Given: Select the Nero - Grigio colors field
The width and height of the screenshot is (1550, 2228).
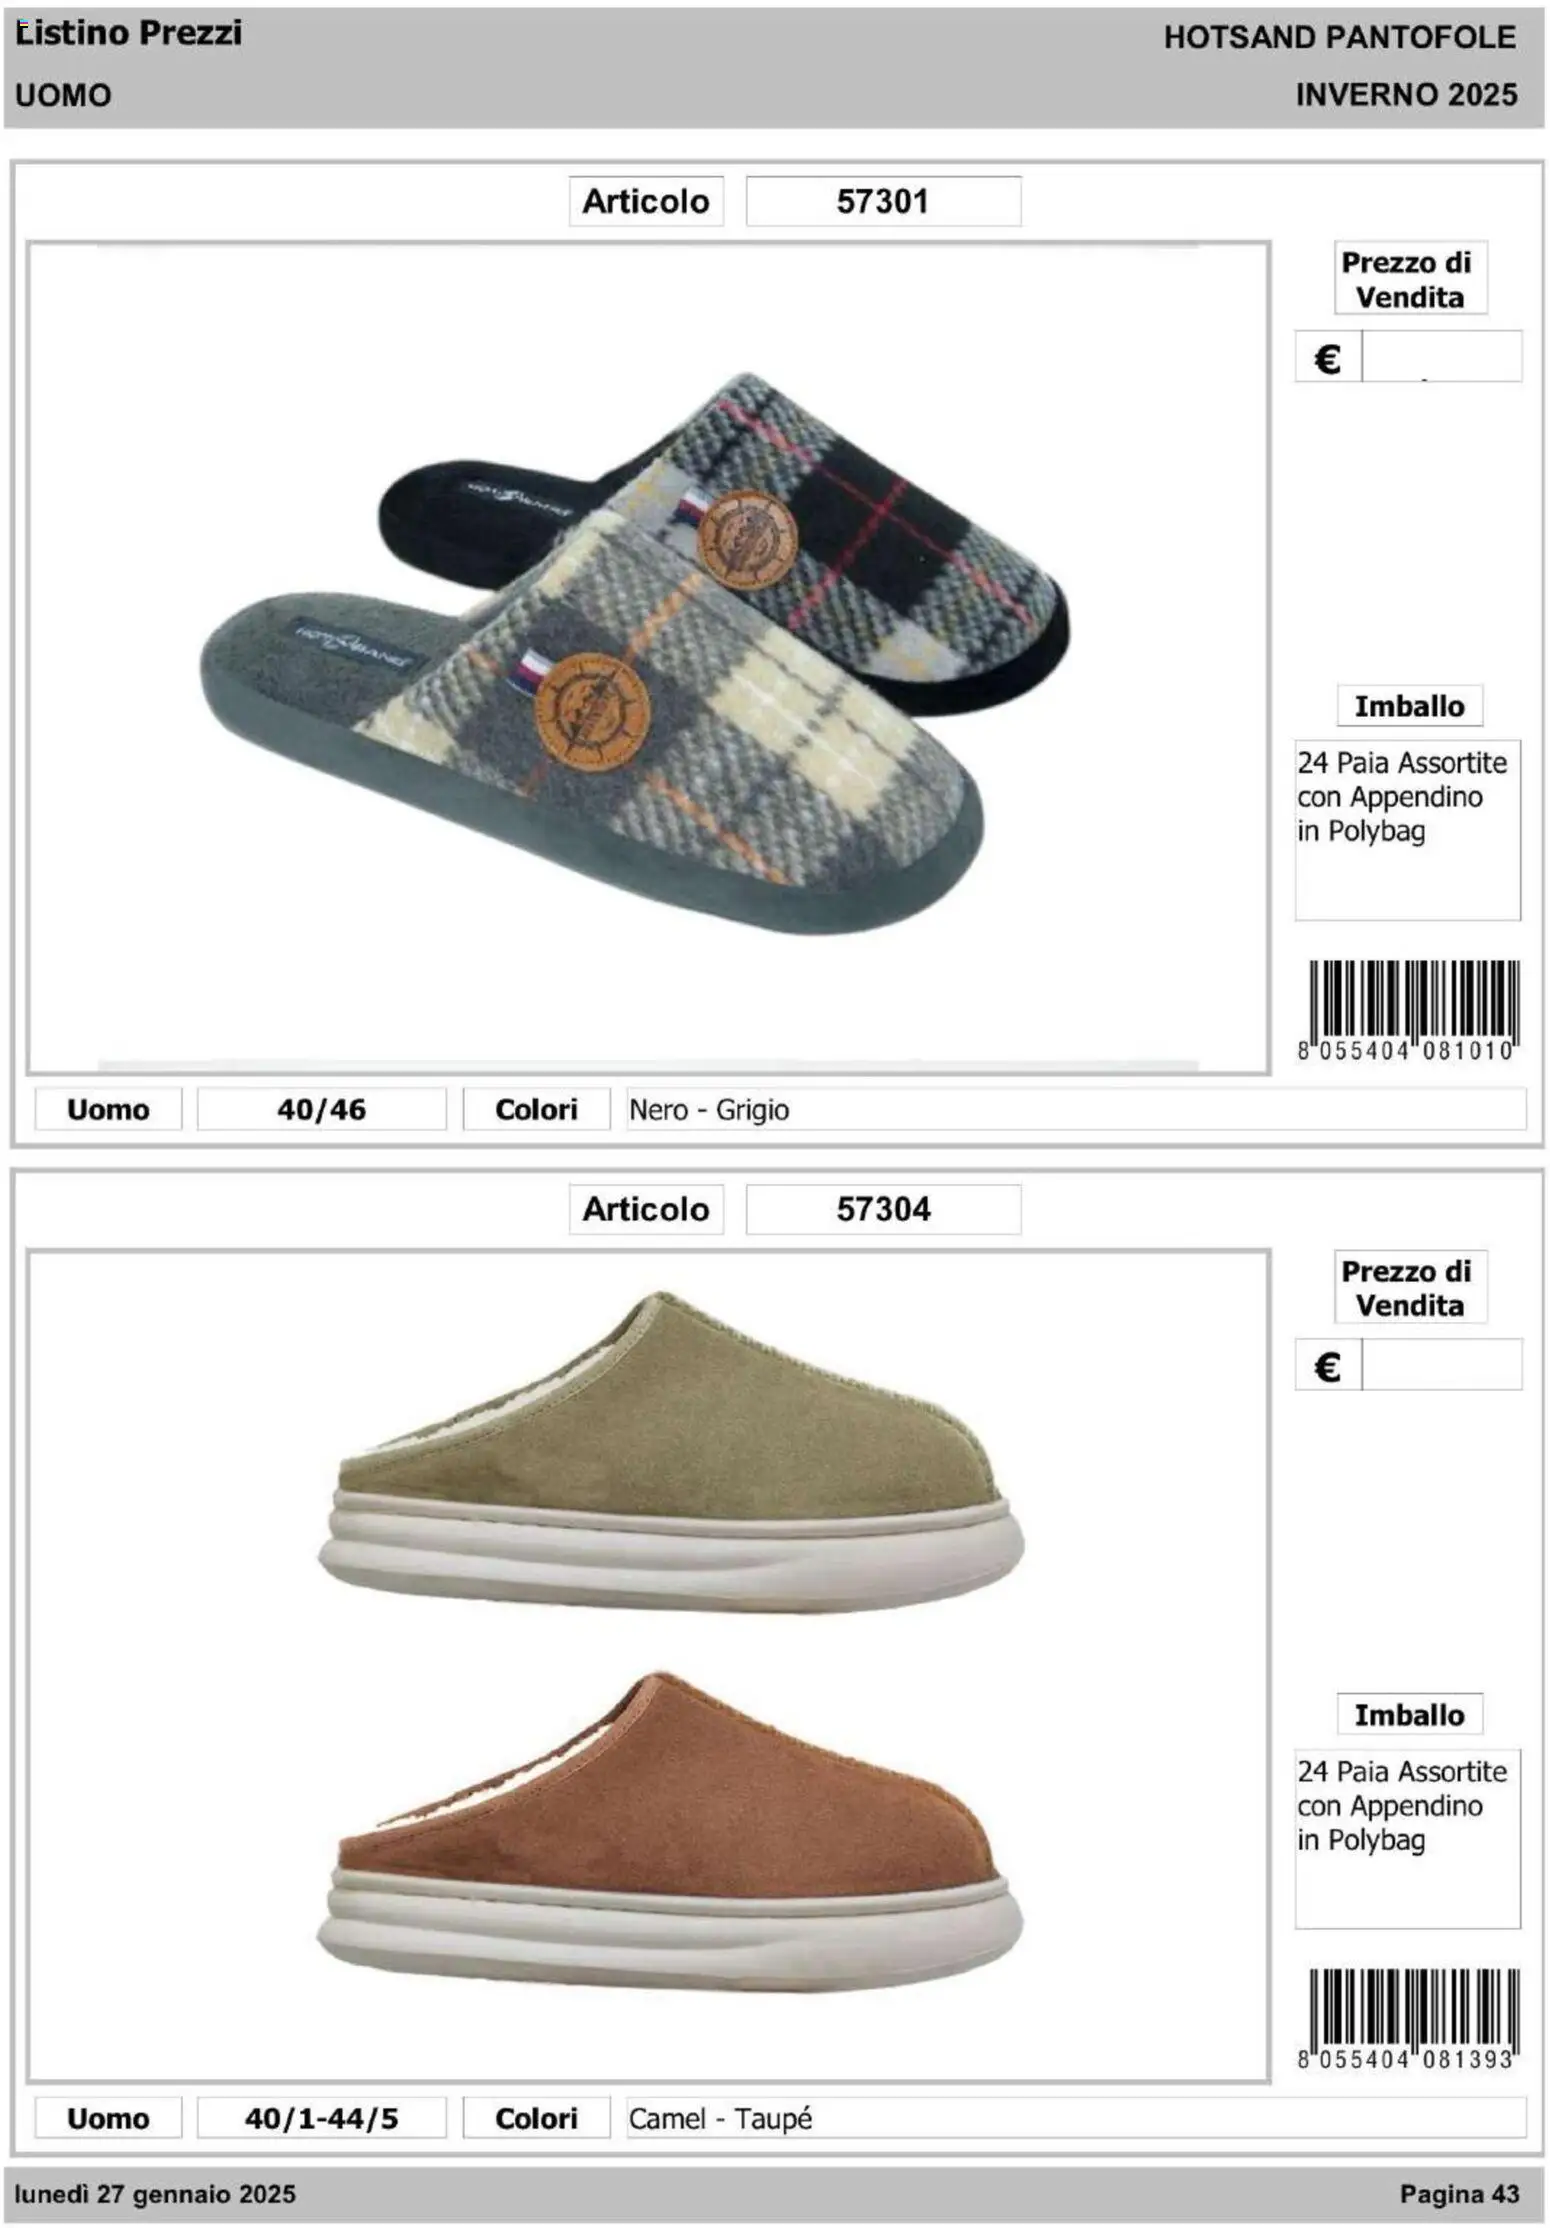Looking at the screenshot, I should click(x=1076, y=1109).
